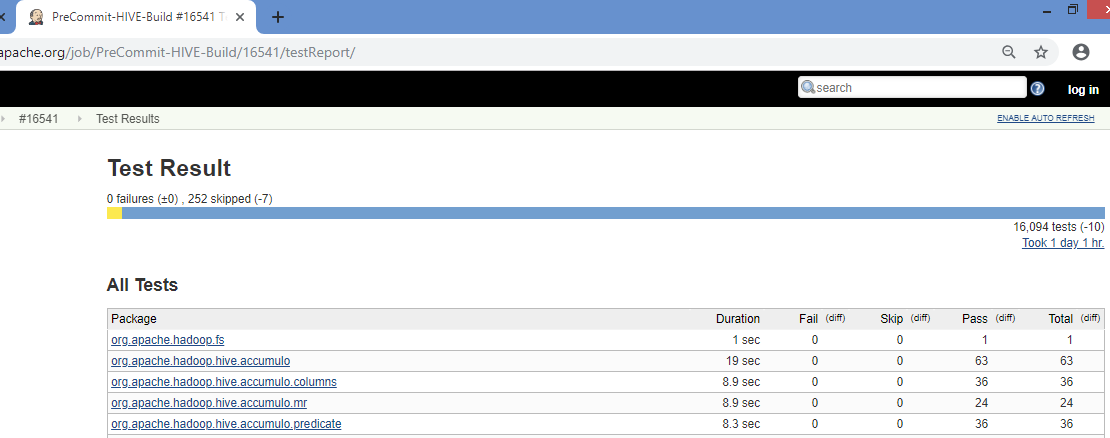Select the PreCommit-HIVE-Build #16541 tab
The width and height of the screenshot is (1110, 438).
[135, 18]
